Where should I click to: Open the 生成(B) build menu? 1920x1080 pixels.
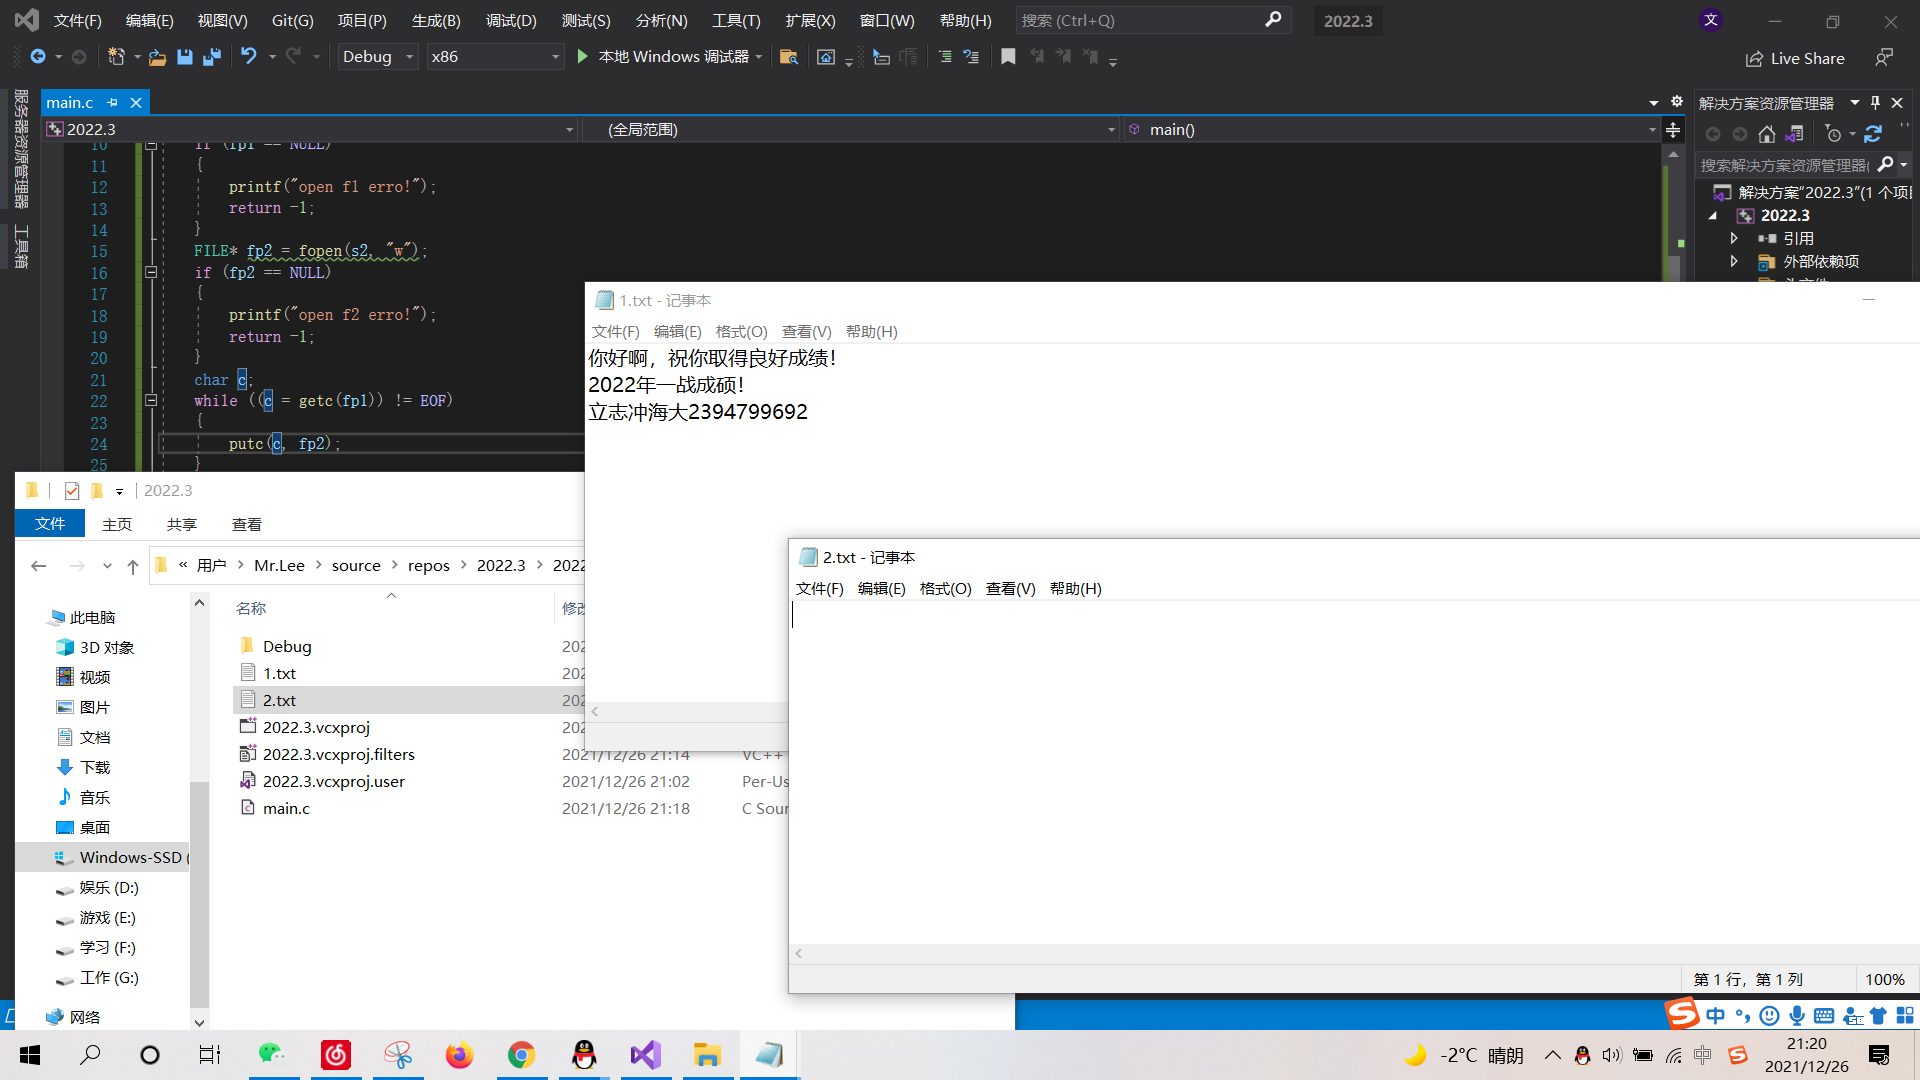pyautogui.click(x=436, y=20)
